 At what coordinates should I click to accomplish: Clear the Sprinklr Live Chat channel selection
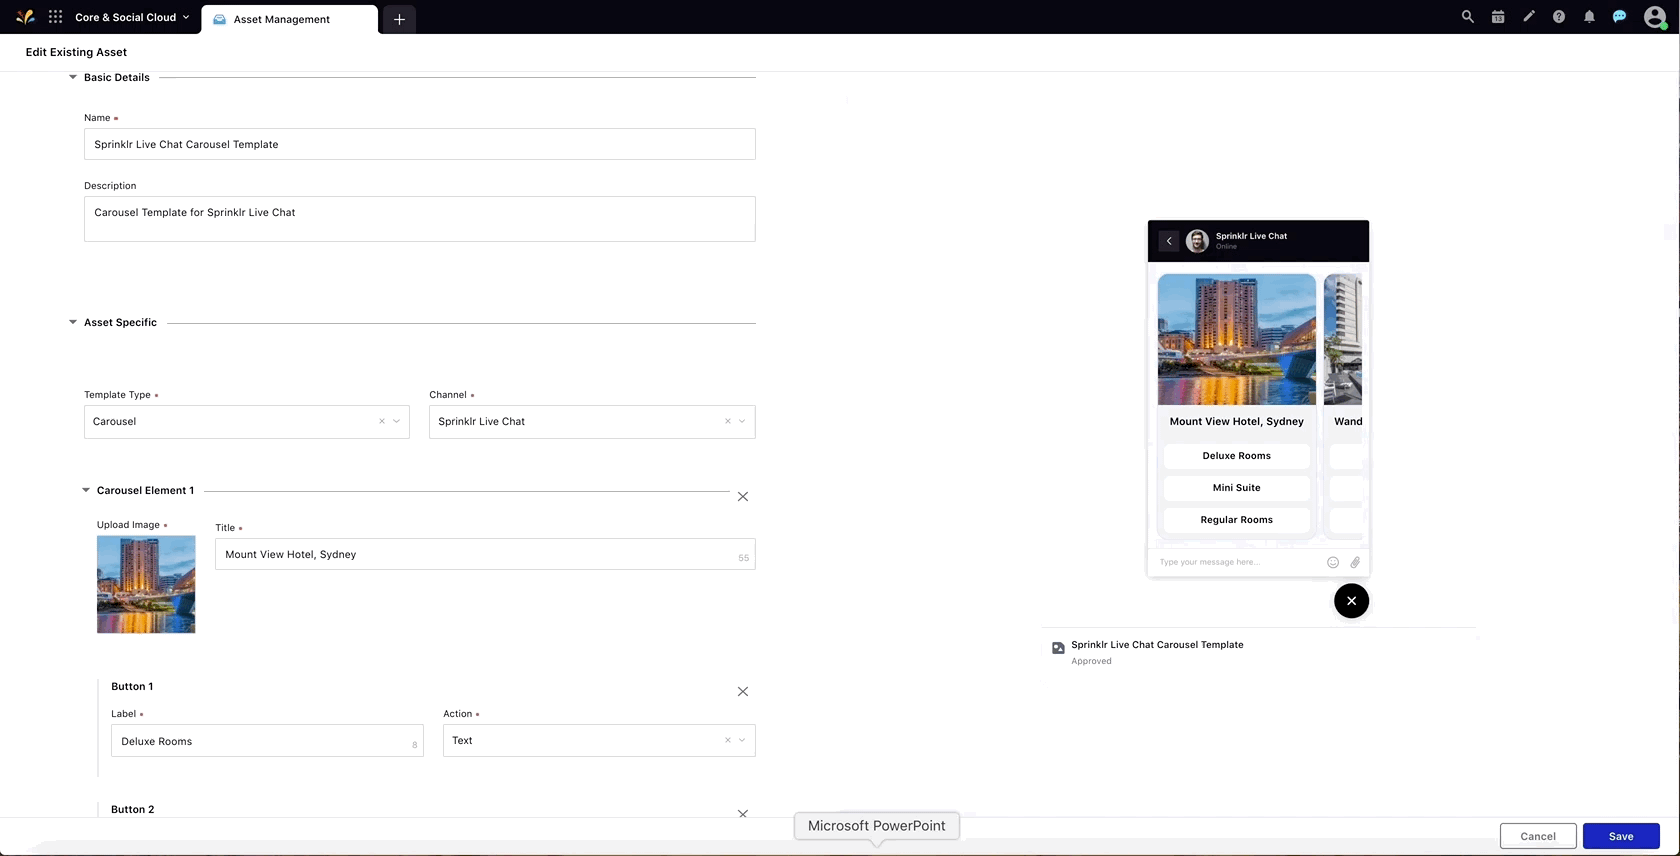click(727, 421)
